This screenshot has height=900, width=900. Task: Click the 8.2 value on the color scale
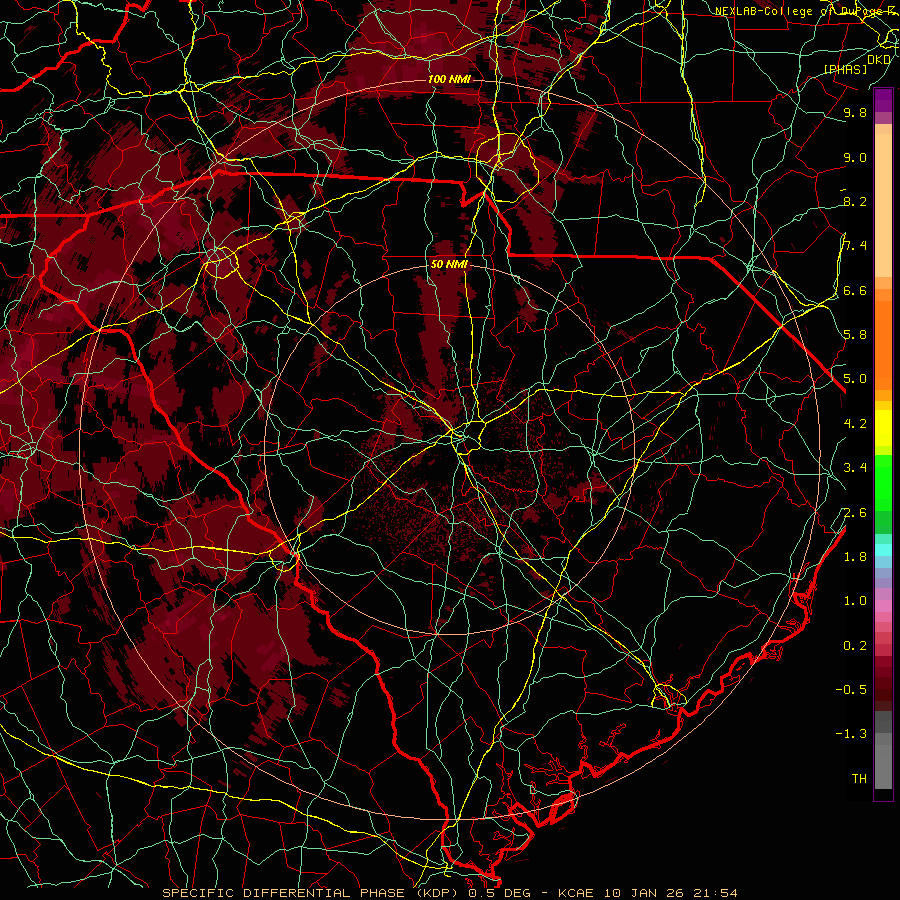[855, 201]
